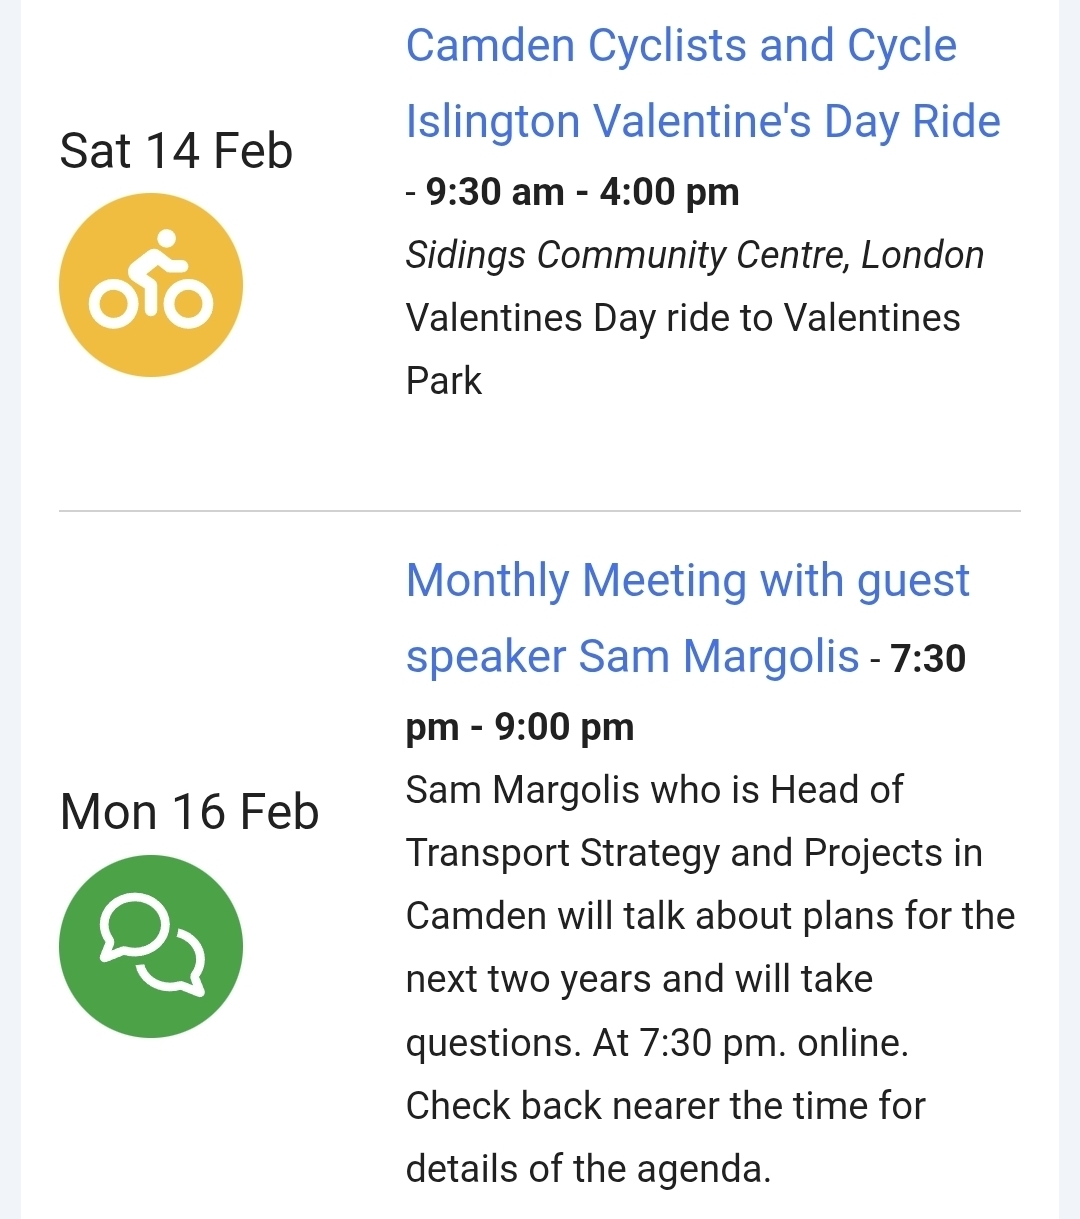Click the ride's 4:00 pm end time
Viewport: 1080px width, 1219px height.
(x=669, y=192)
